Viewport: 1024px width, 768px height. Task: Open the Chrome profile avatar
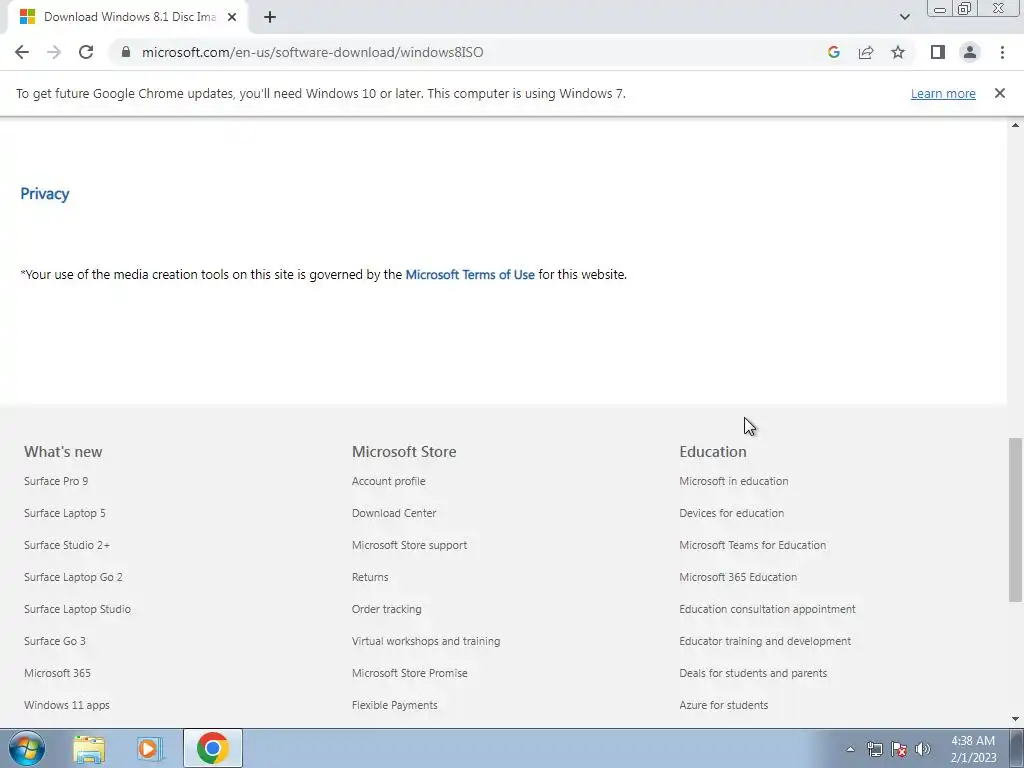(x=970, y=52)
